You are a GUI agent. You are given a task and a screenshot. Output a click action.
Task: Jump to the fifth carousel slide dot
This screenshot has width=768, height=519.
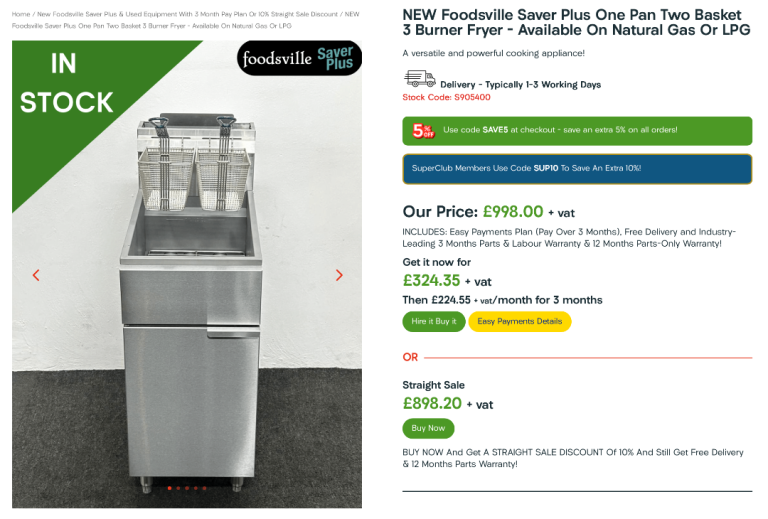click(x=205, y=488)
